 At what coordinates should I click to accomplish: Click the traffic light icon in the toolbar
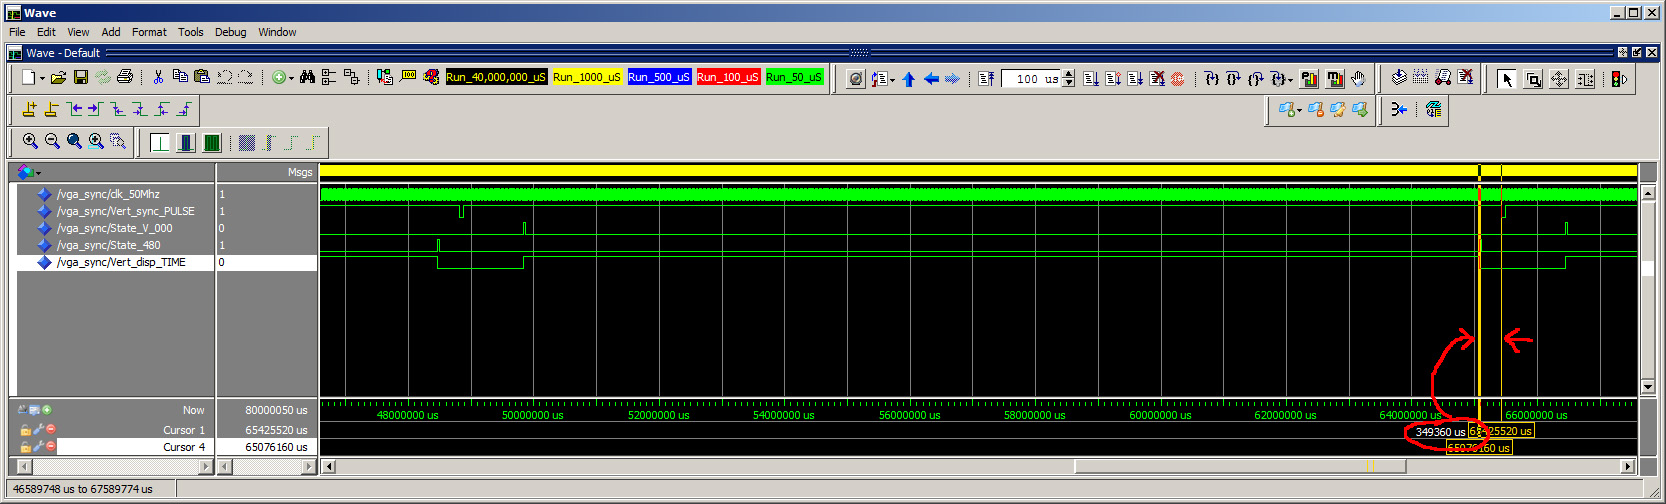(1619, 79)
